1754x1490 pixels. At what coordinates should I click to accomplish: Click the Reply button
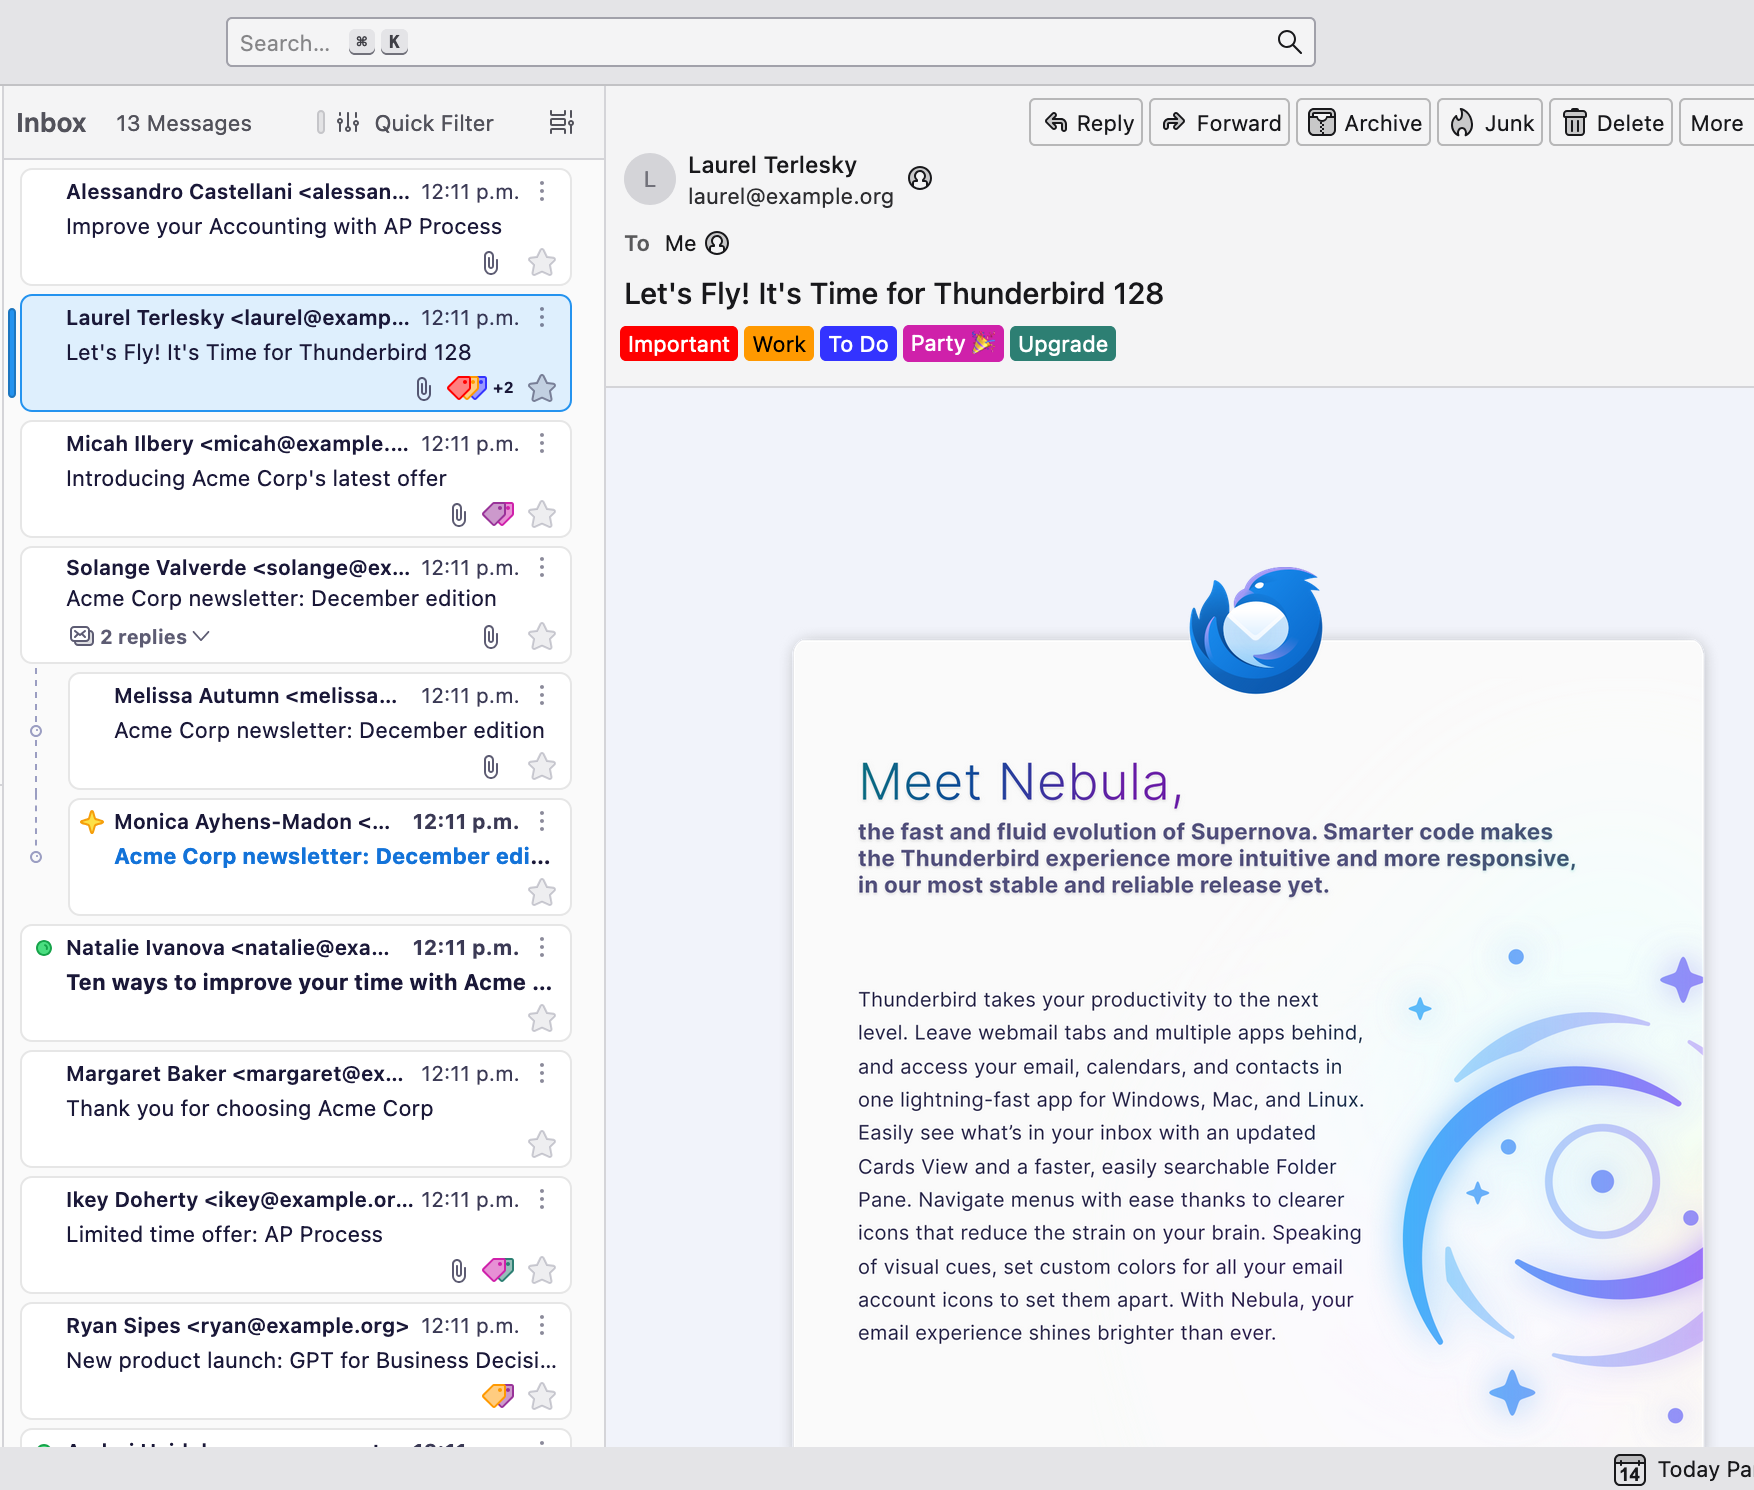click(1086, 123)
